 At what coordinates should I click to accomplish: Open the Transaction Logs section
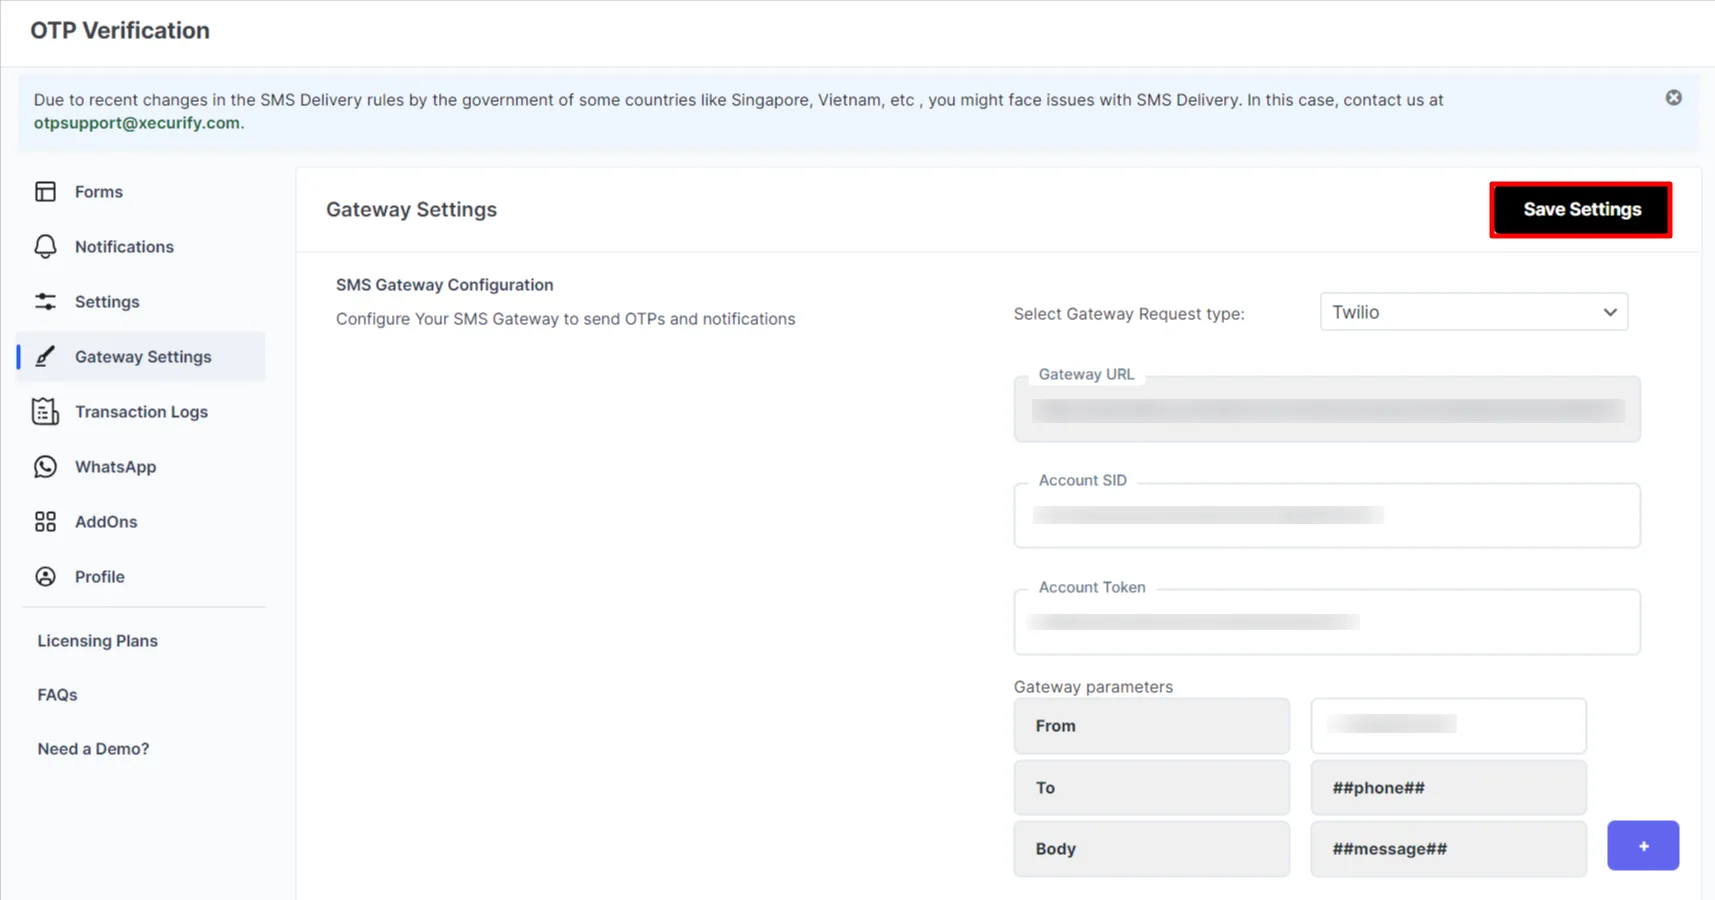(x=141, y=411)
